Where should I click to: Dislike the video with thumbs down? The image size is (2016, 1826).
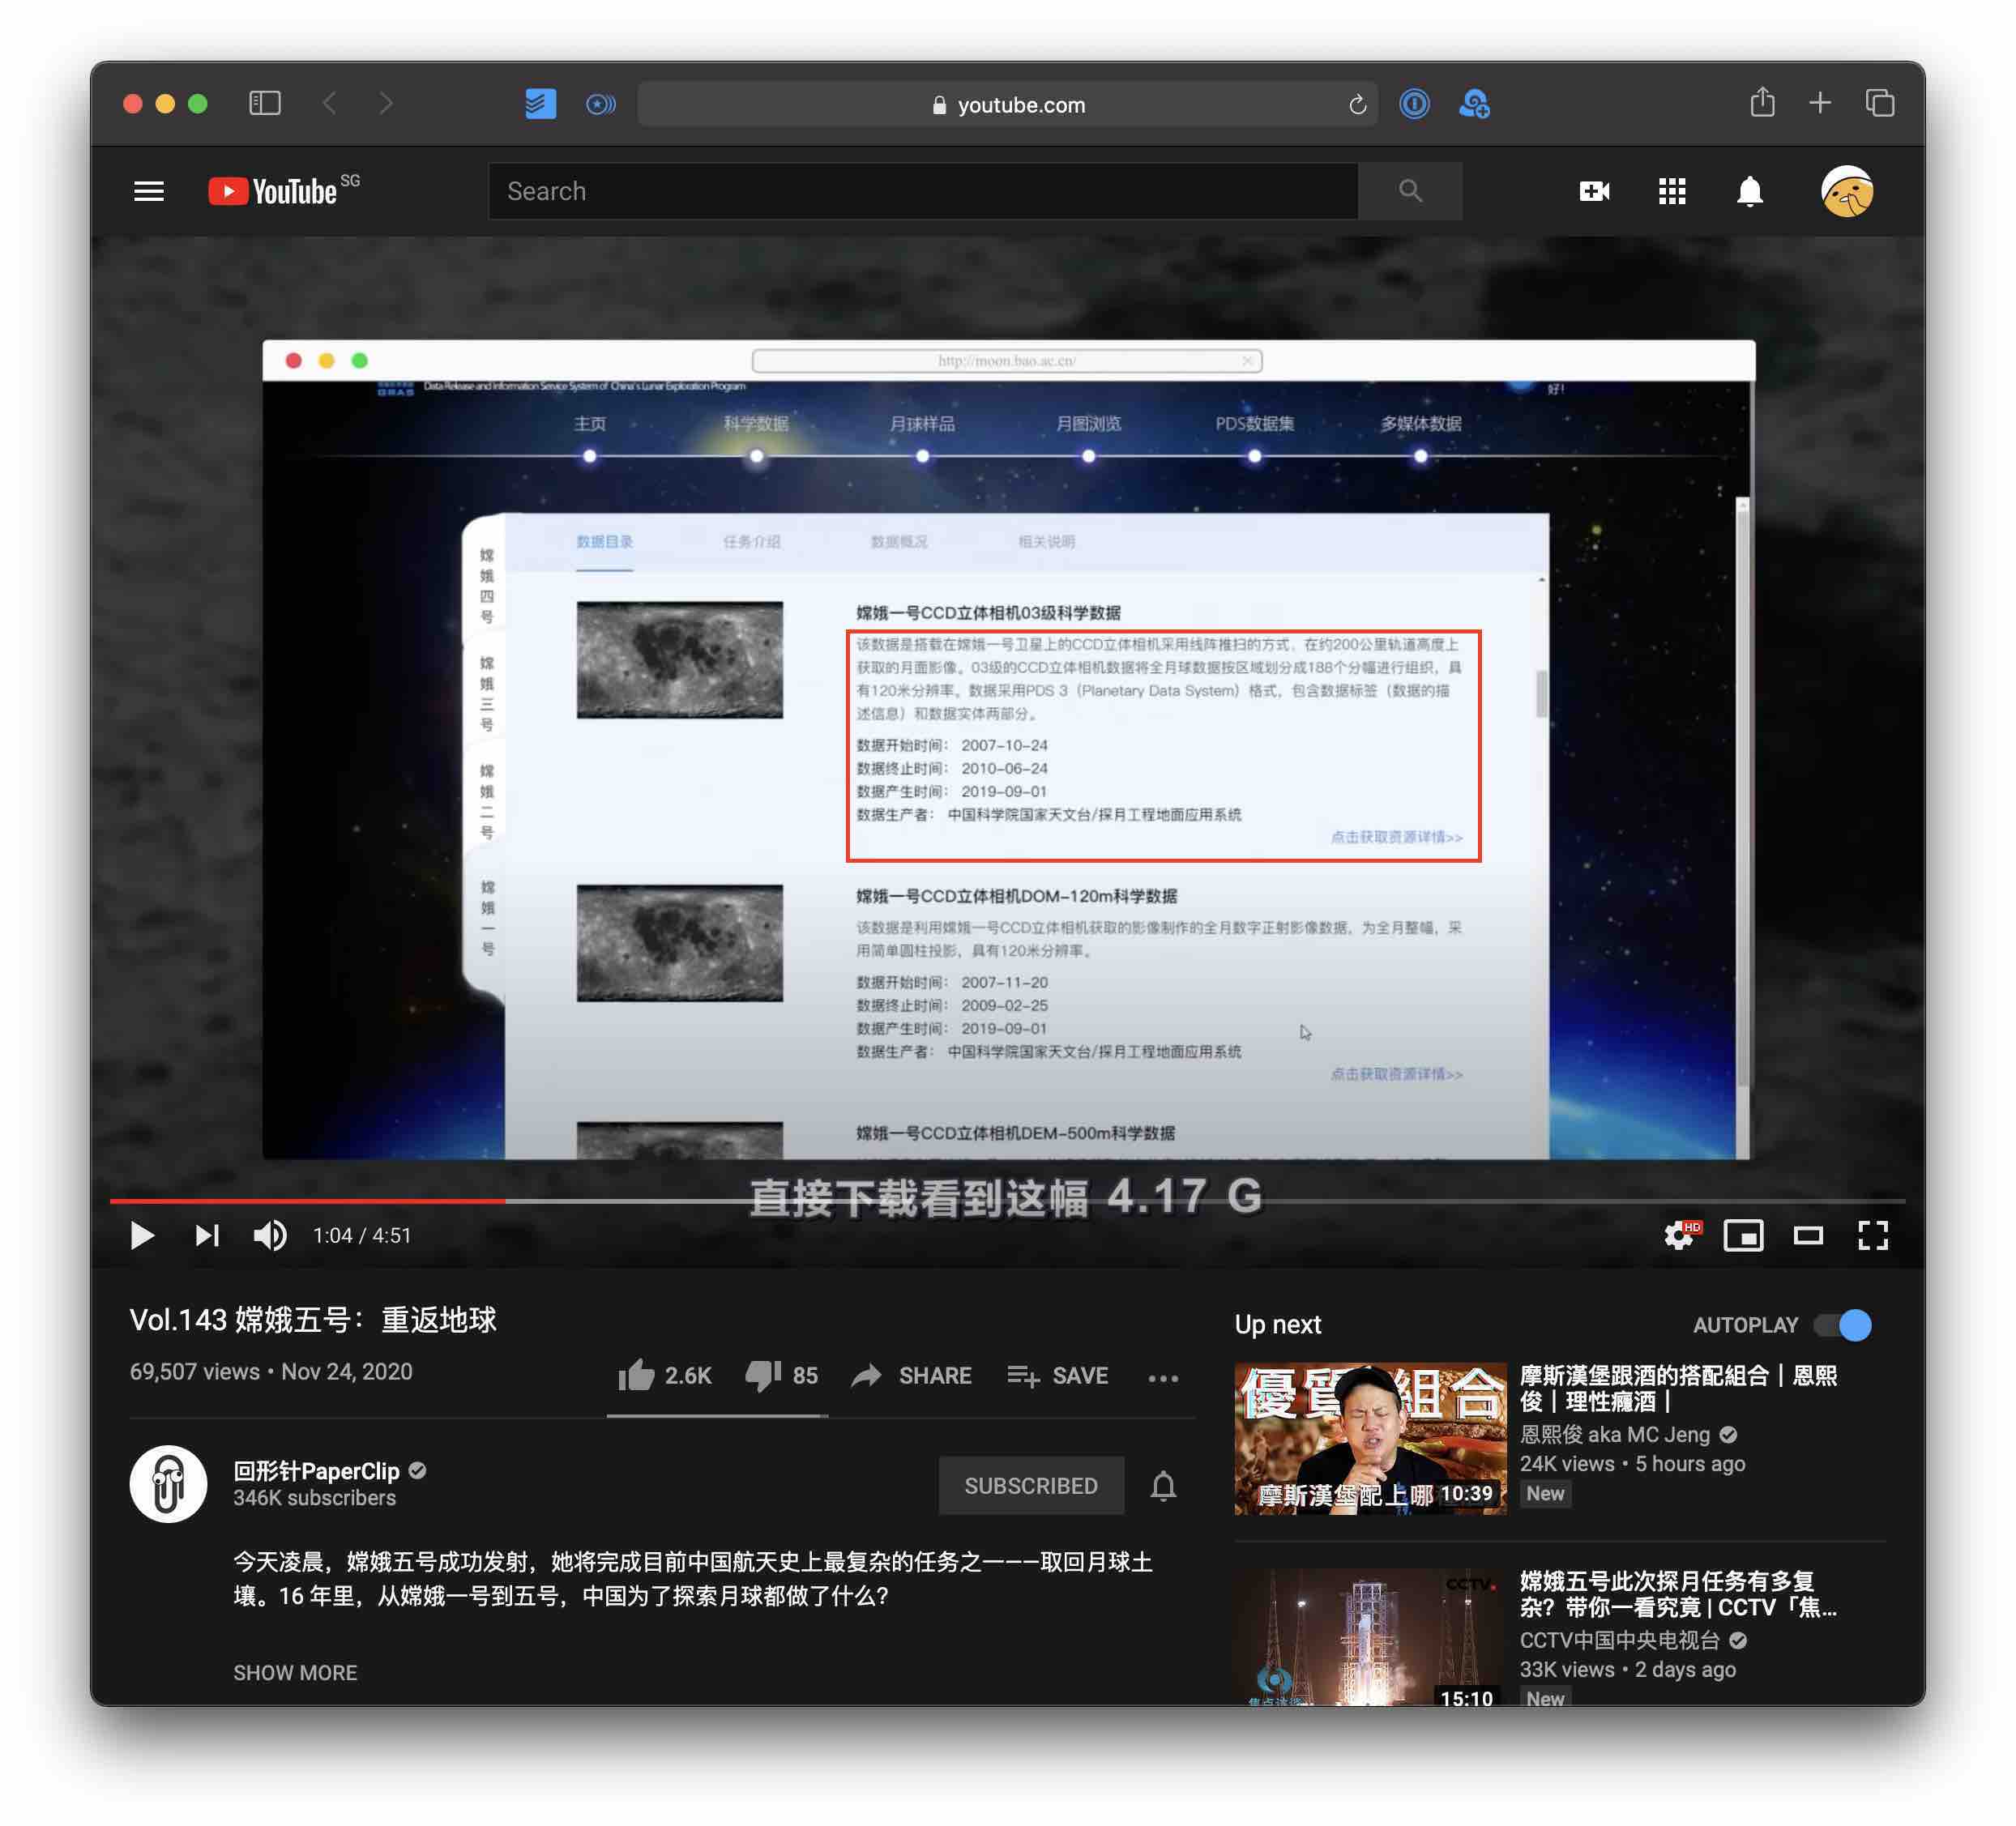click(781, 1376)
